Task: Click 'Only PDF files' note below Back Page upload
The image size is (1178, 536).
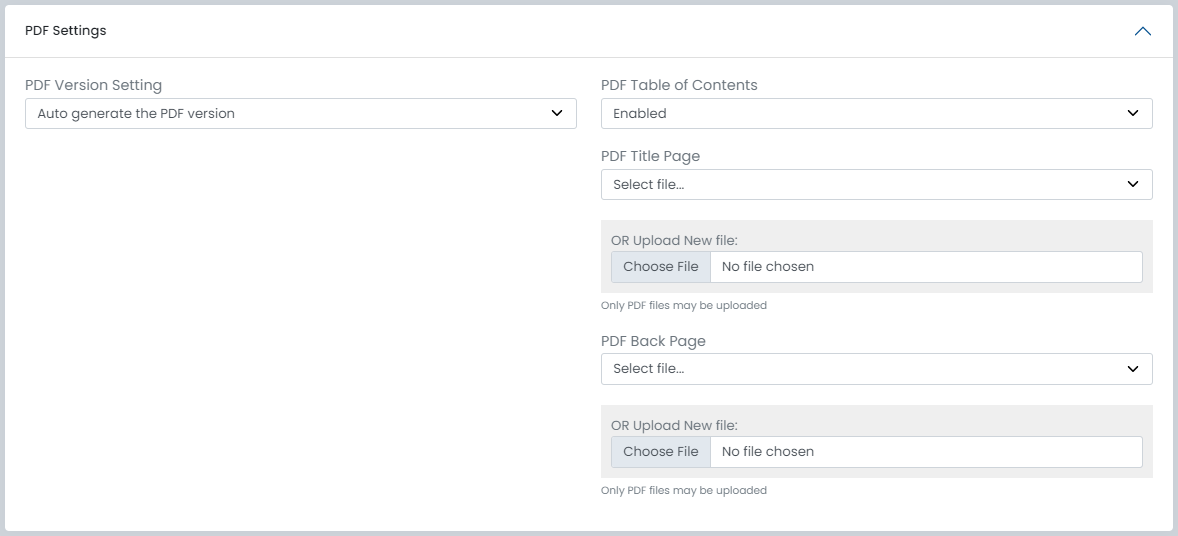Action: [x=684, y=491]
